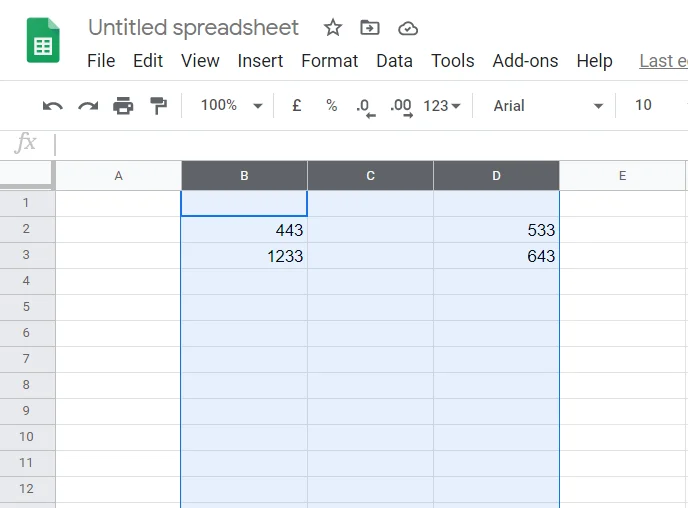The height and width of the screenshot is (508, 688).
Task: Click the Google Sheets home logo
Action: pyautogui.click(x=43, y=43)
